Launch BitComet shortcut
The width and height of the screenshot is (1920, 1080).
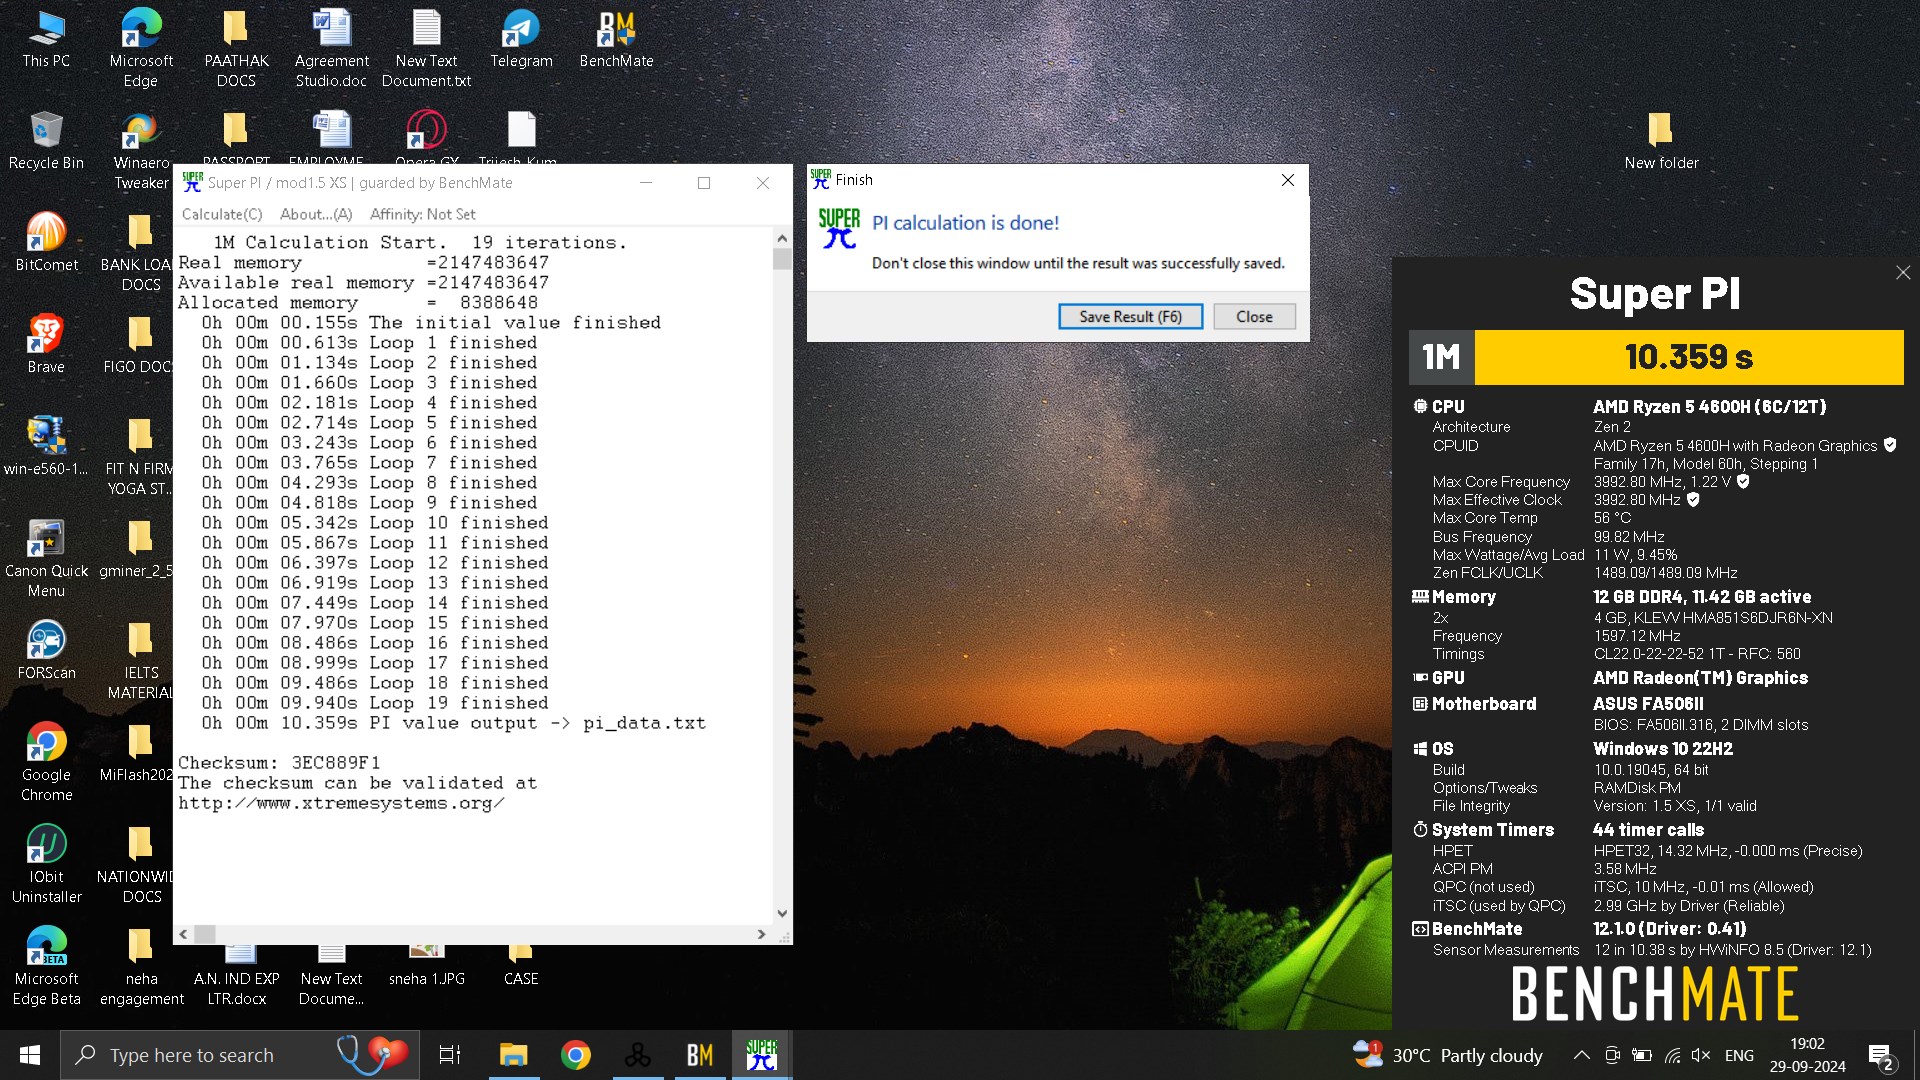pos(46,243)
